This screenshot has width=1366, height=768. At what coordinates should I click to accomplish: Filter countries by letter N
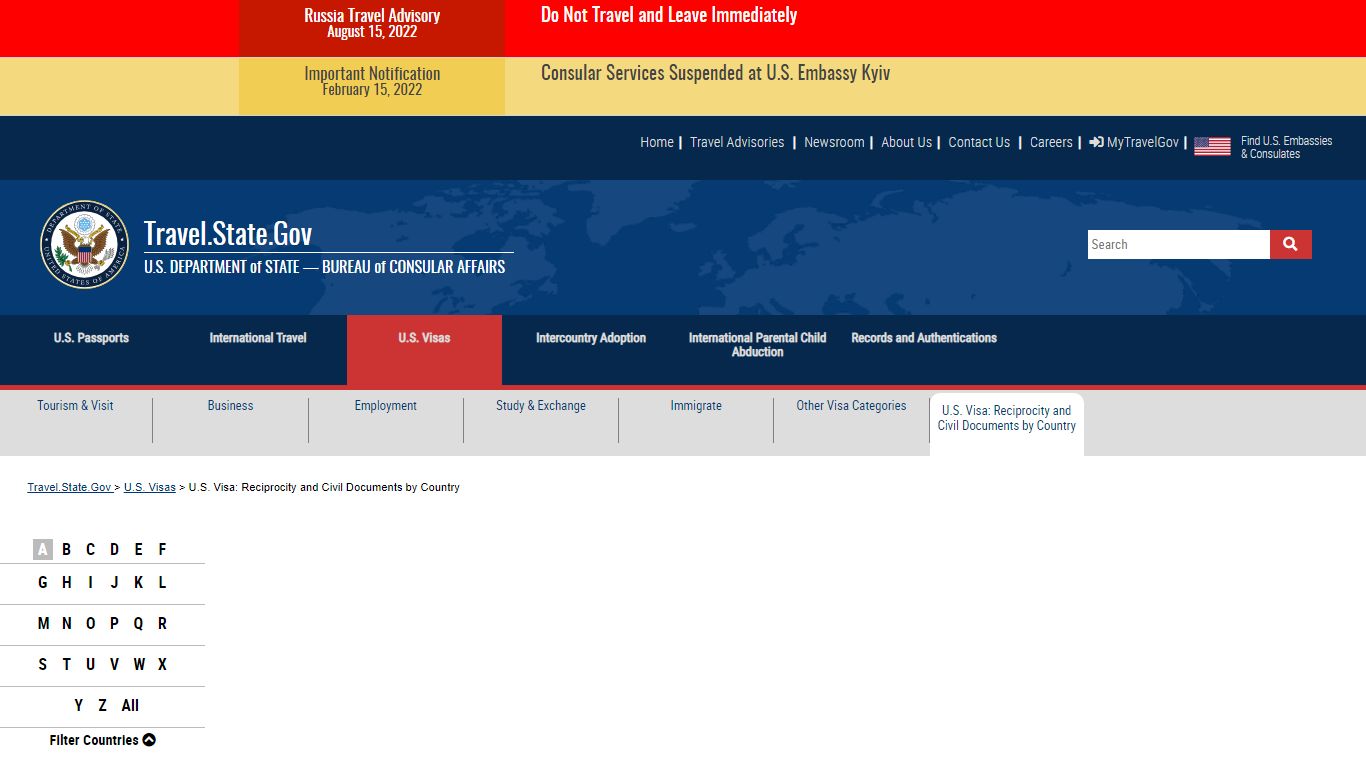click(x=66, y=623)
